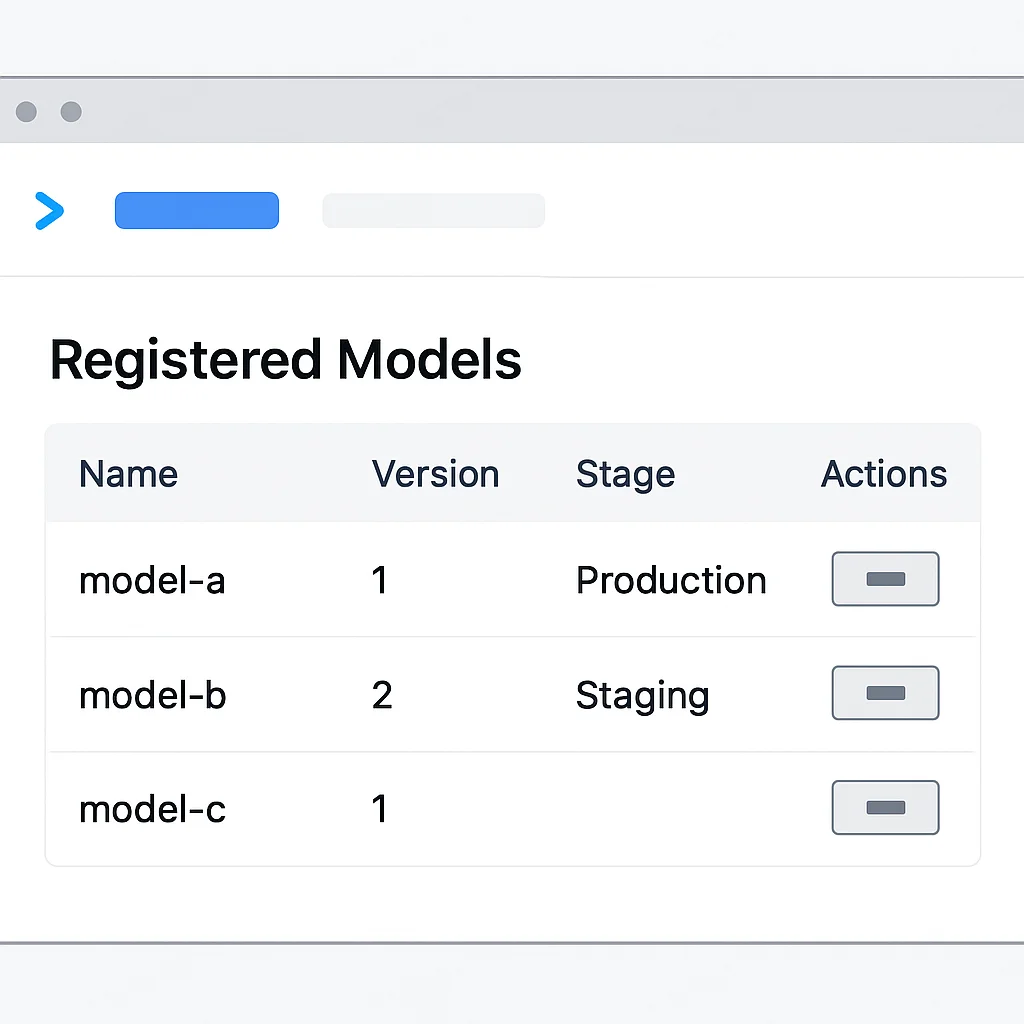Click the model-b name cell
Viewport: 1024px width, 1024px height.
point(152,694)
